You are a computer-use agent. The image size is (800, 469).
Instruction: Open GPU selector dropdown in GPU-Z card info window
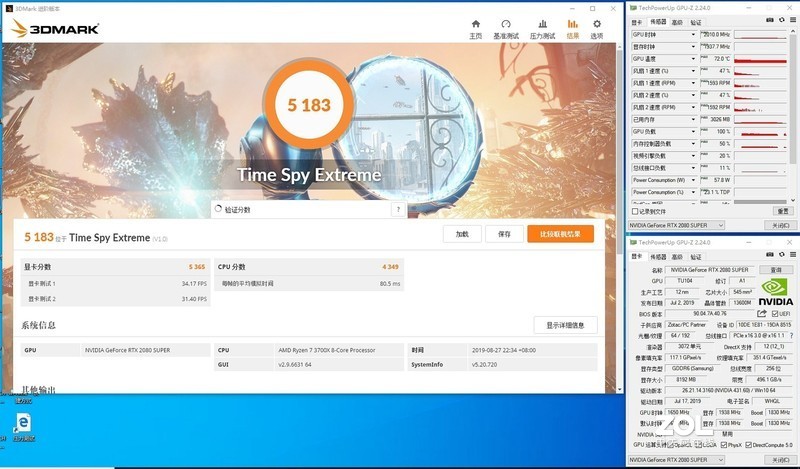(676, 460)
